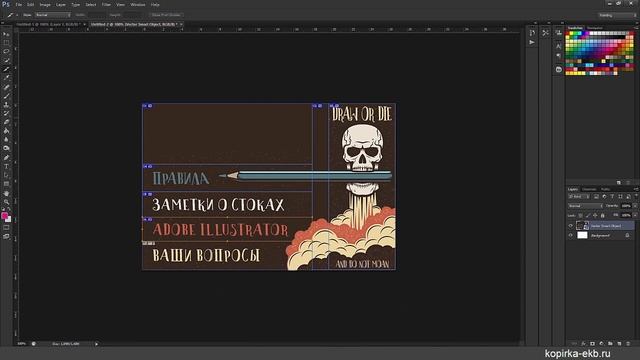The image size is (640, 360).
Task: Delete layer with trash icon
Action: coord(628,344)
